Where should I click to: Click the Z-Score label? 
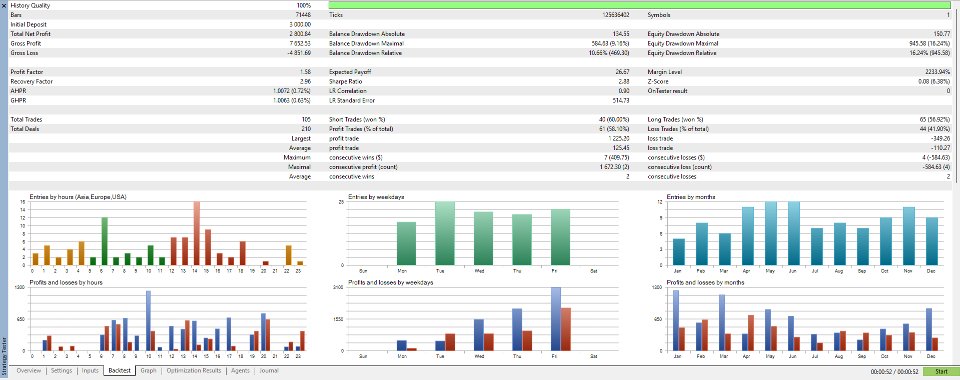pyautogui.click(x=658, y=81)
